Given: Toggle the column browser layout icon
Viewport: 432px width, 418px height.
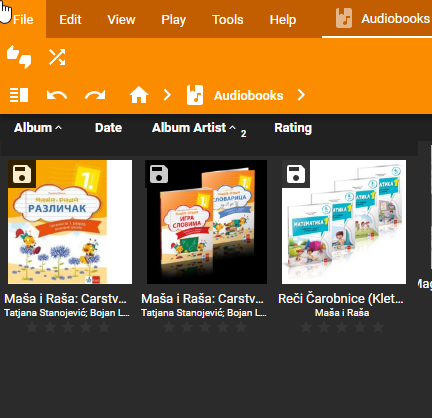Looking at the screenshot, I should (19, 95).
